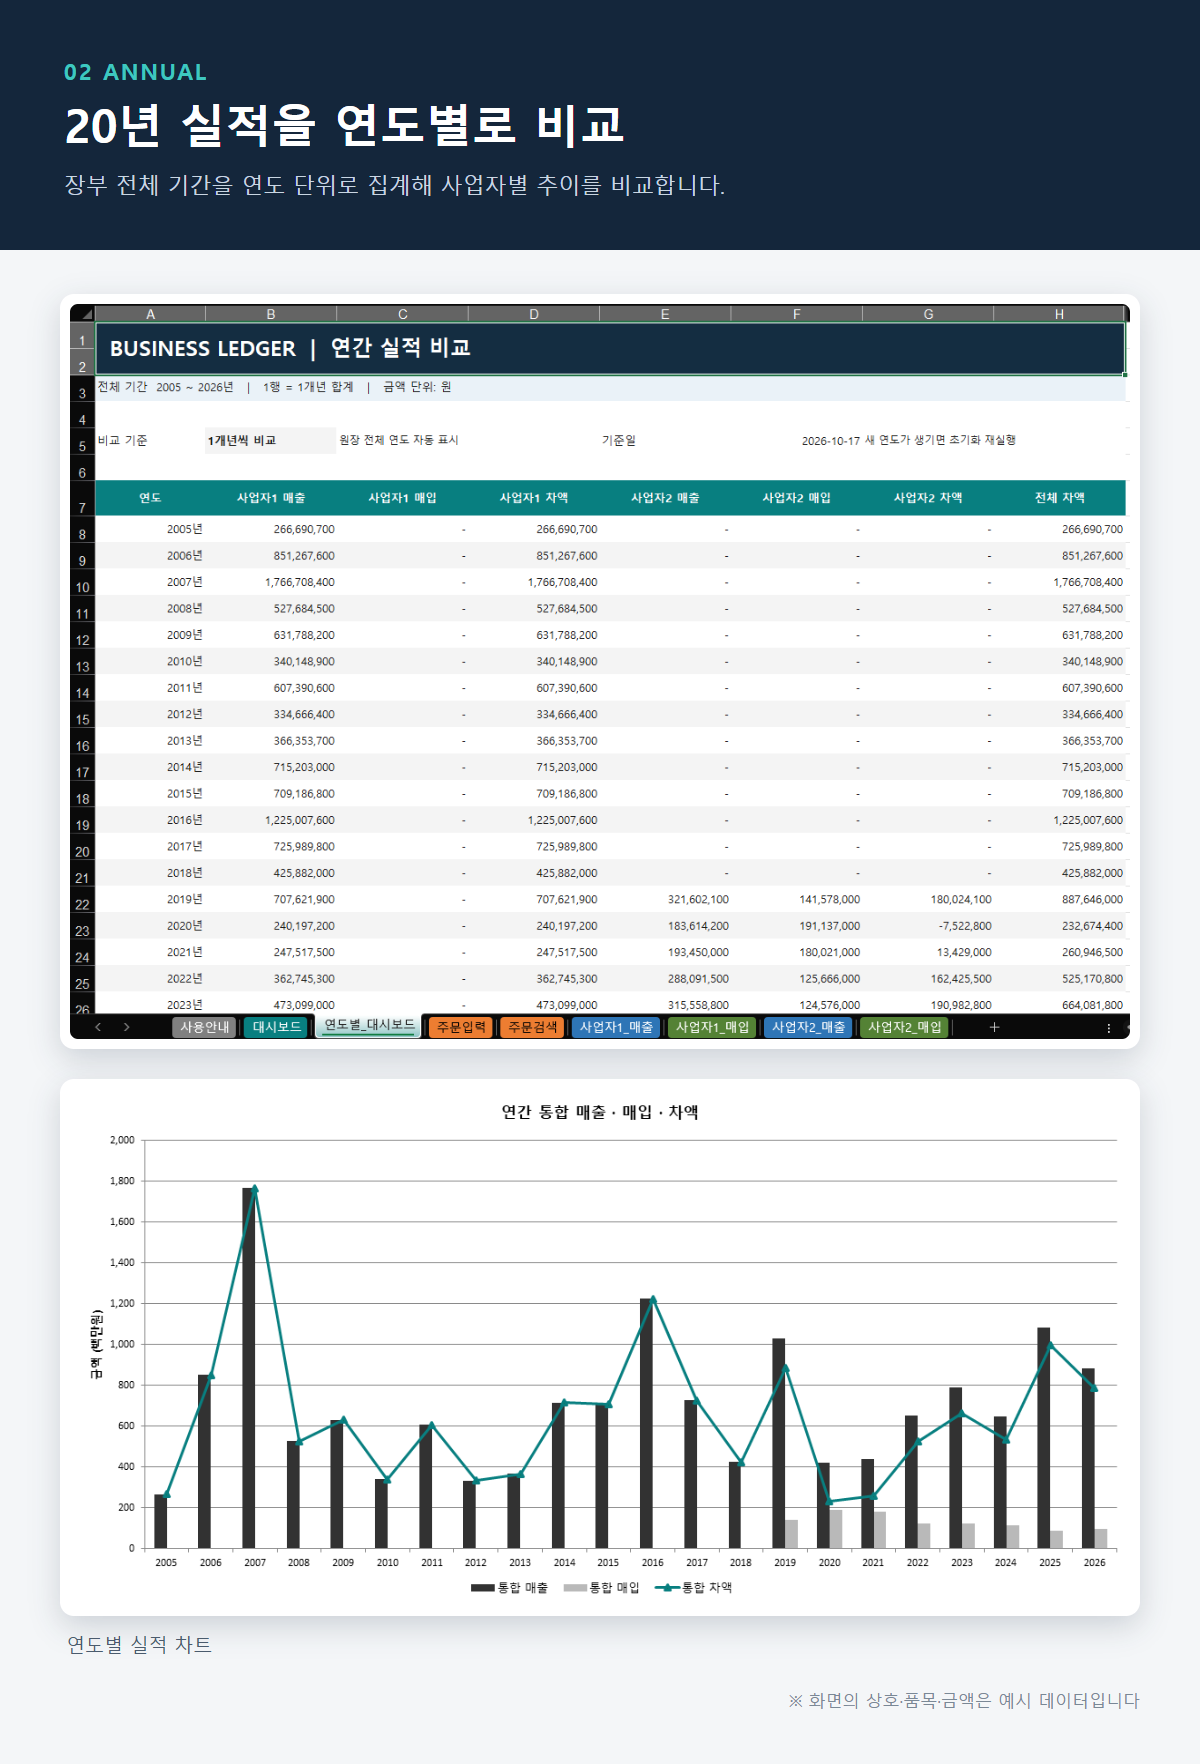Click the 사업자2 매입 value 141,578,000

tap(797, 899)
